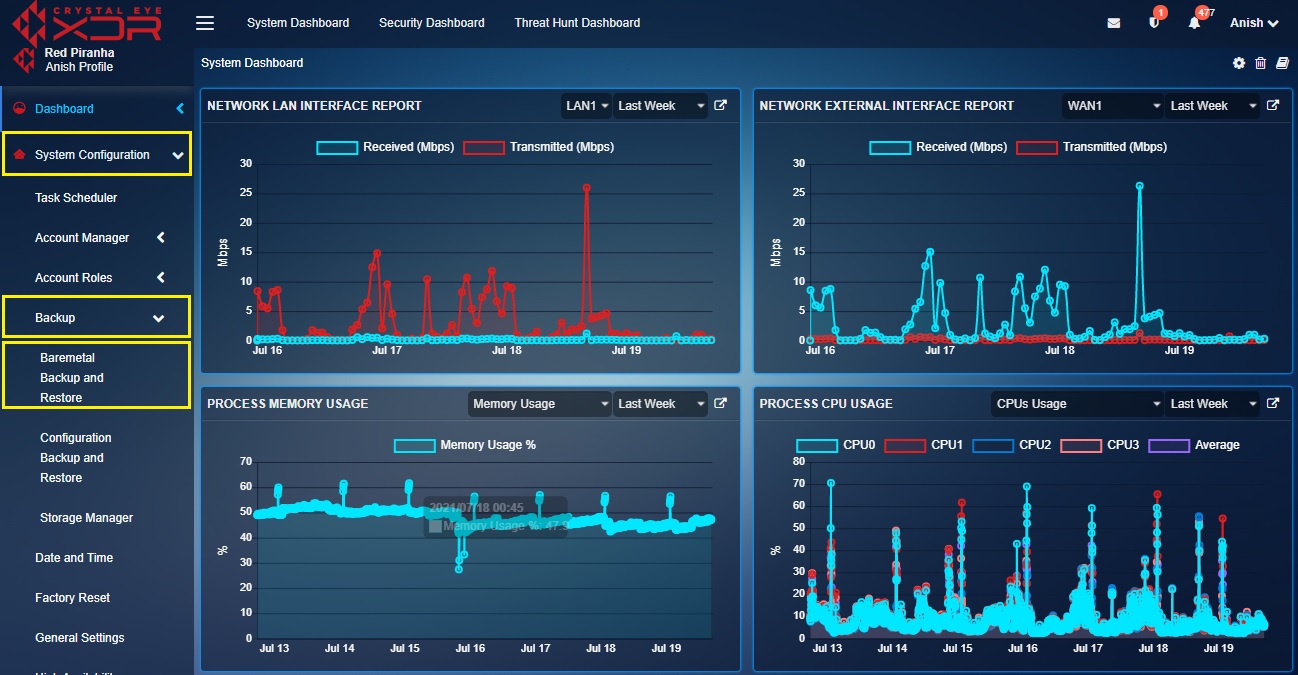Open the CPUs Usage type dropdown
This screenshot has width=1298, height=675.
[1078, 403]
